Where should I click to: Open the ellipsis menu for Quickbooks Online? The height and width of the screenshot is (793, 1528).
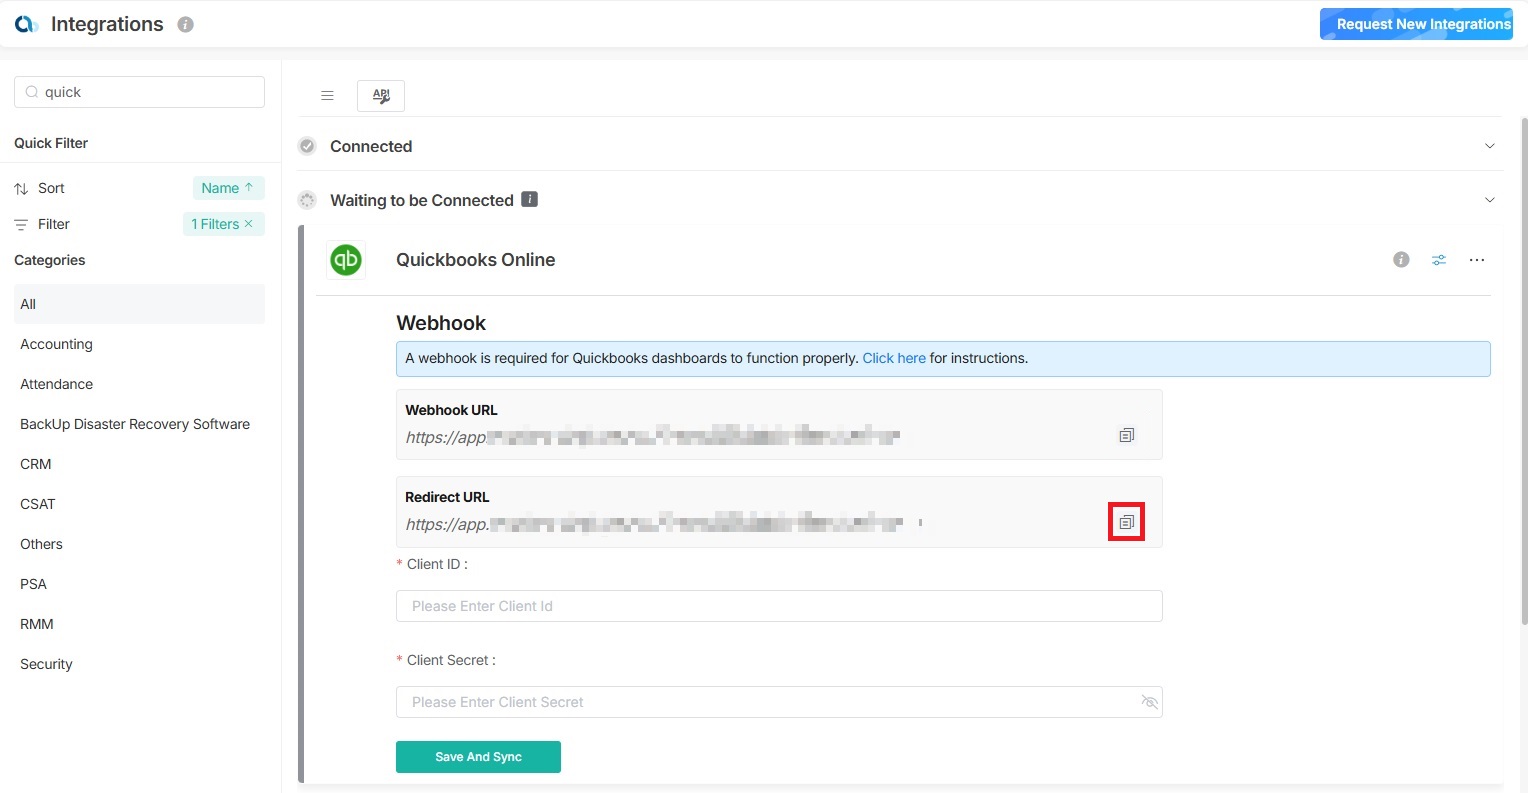tap(1477, 260)
